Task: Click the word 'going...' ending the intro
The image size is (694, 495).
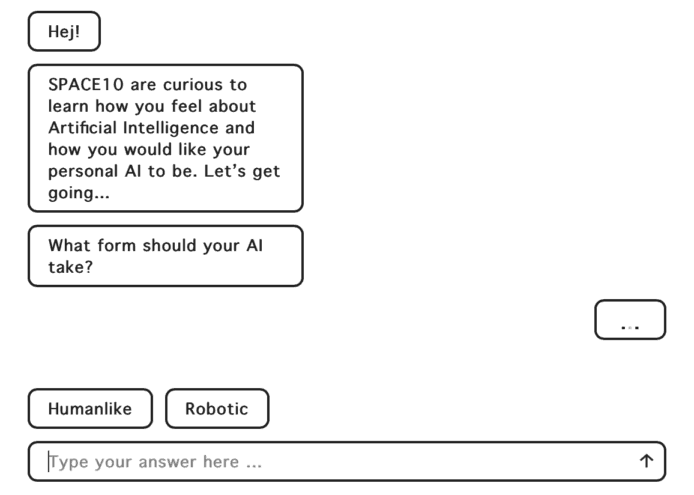Action: point(78,193)
